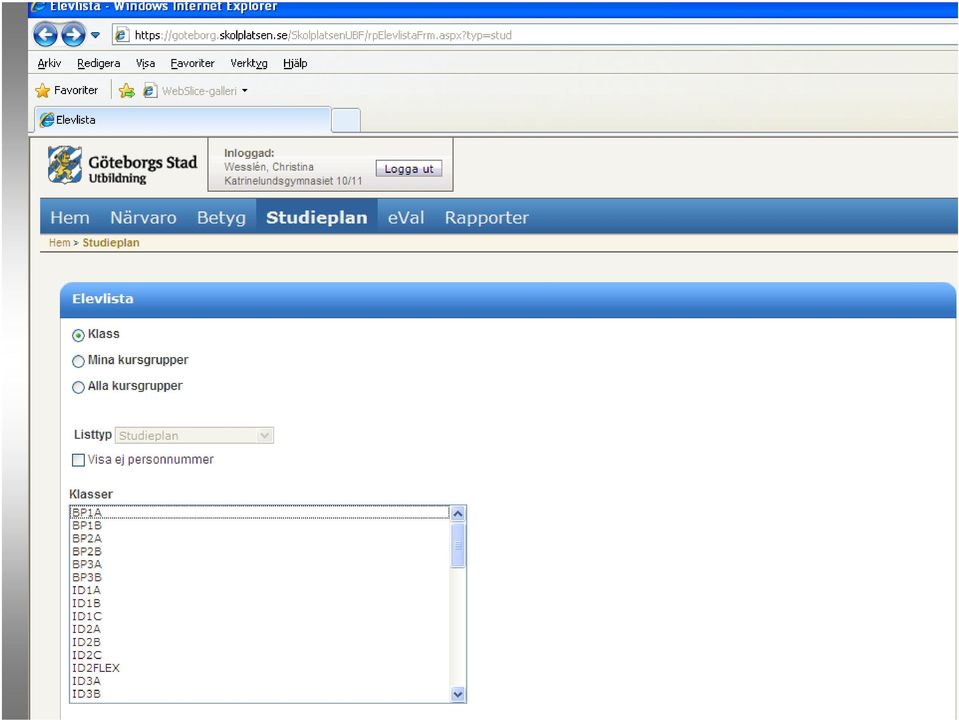The height and width of the screenshot is (720, 959).
Task: Open the Listtyp Studieplan dropdown
Action: click(x=194, y=436)
